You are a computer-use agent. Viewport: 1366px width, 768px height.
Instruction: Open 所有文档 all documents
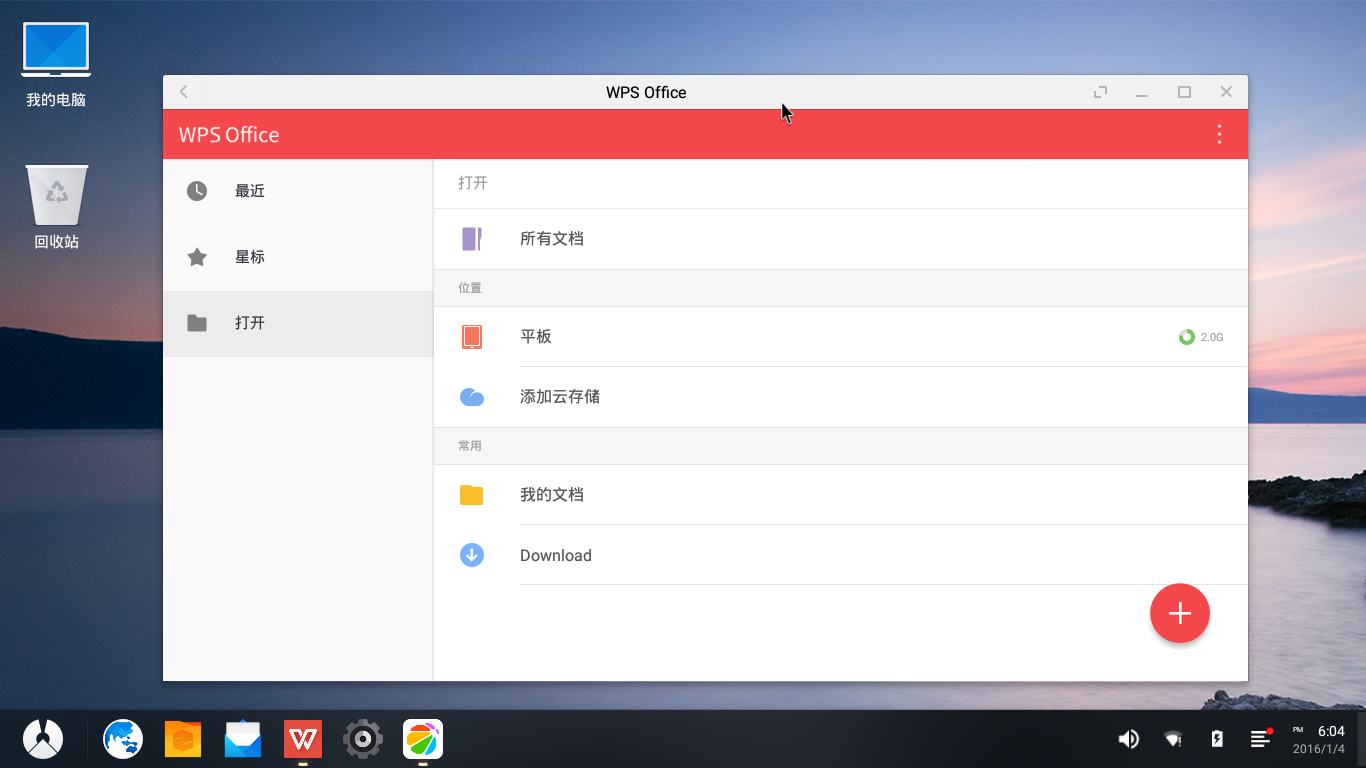[x=841, y=239]
